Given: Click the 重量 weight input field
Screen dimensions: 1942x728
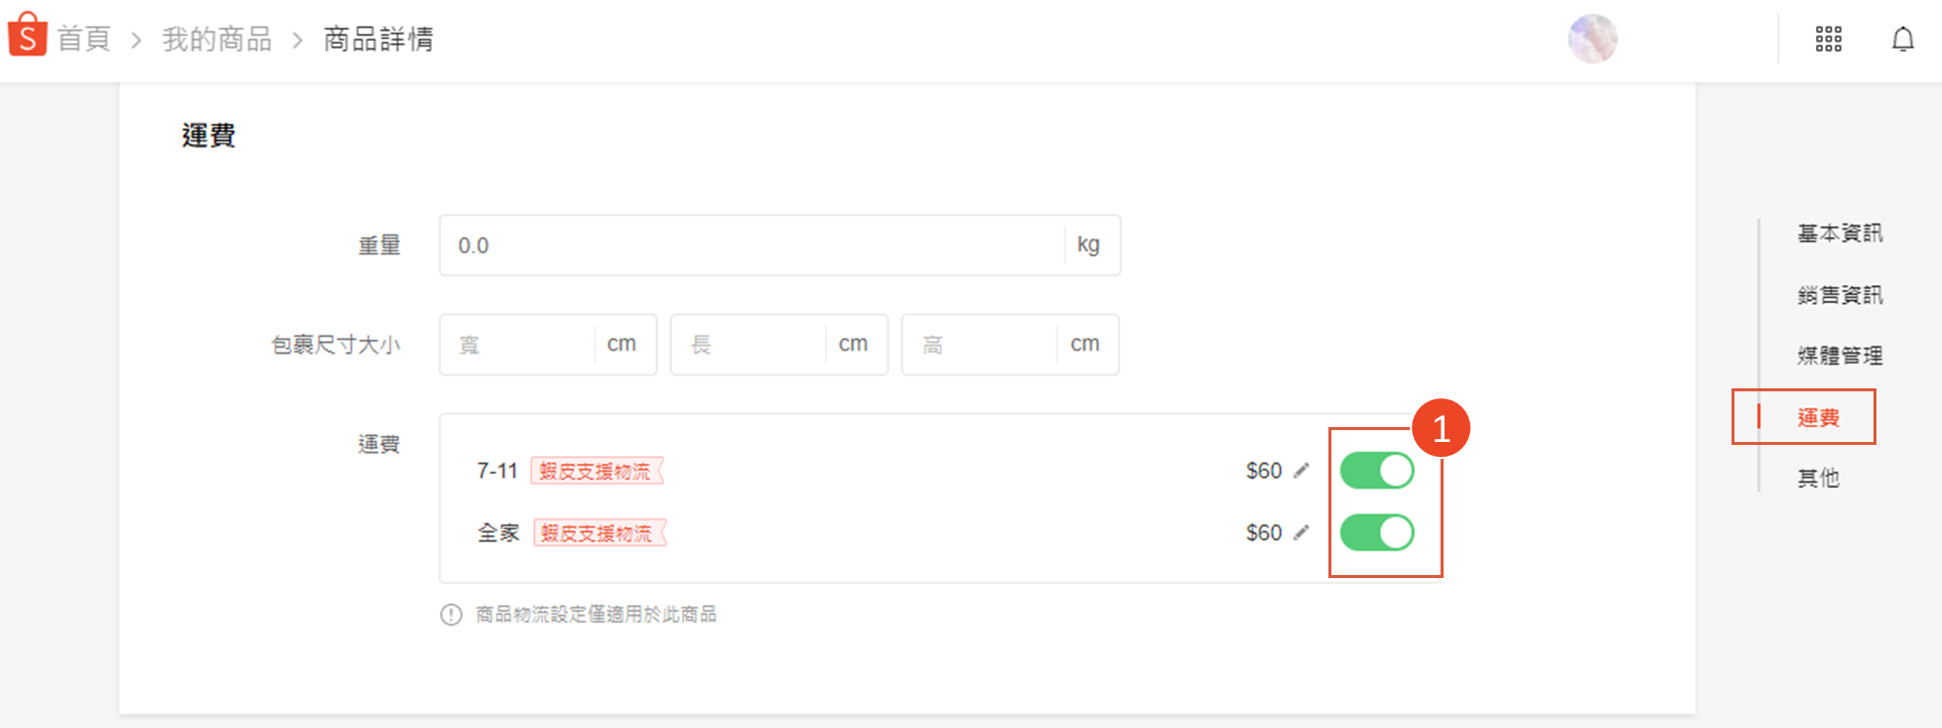Looking at the screenshot, I should pyautogui.click(x=750, y=245).
